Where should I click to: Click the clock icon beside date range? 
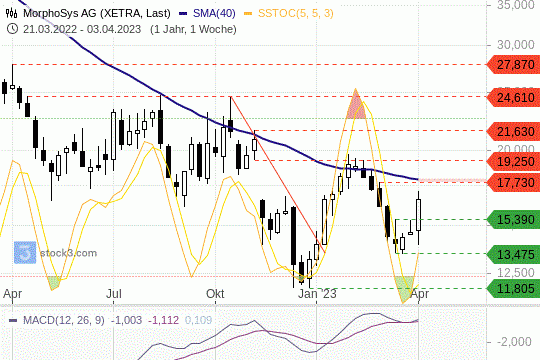coord(12,29)
